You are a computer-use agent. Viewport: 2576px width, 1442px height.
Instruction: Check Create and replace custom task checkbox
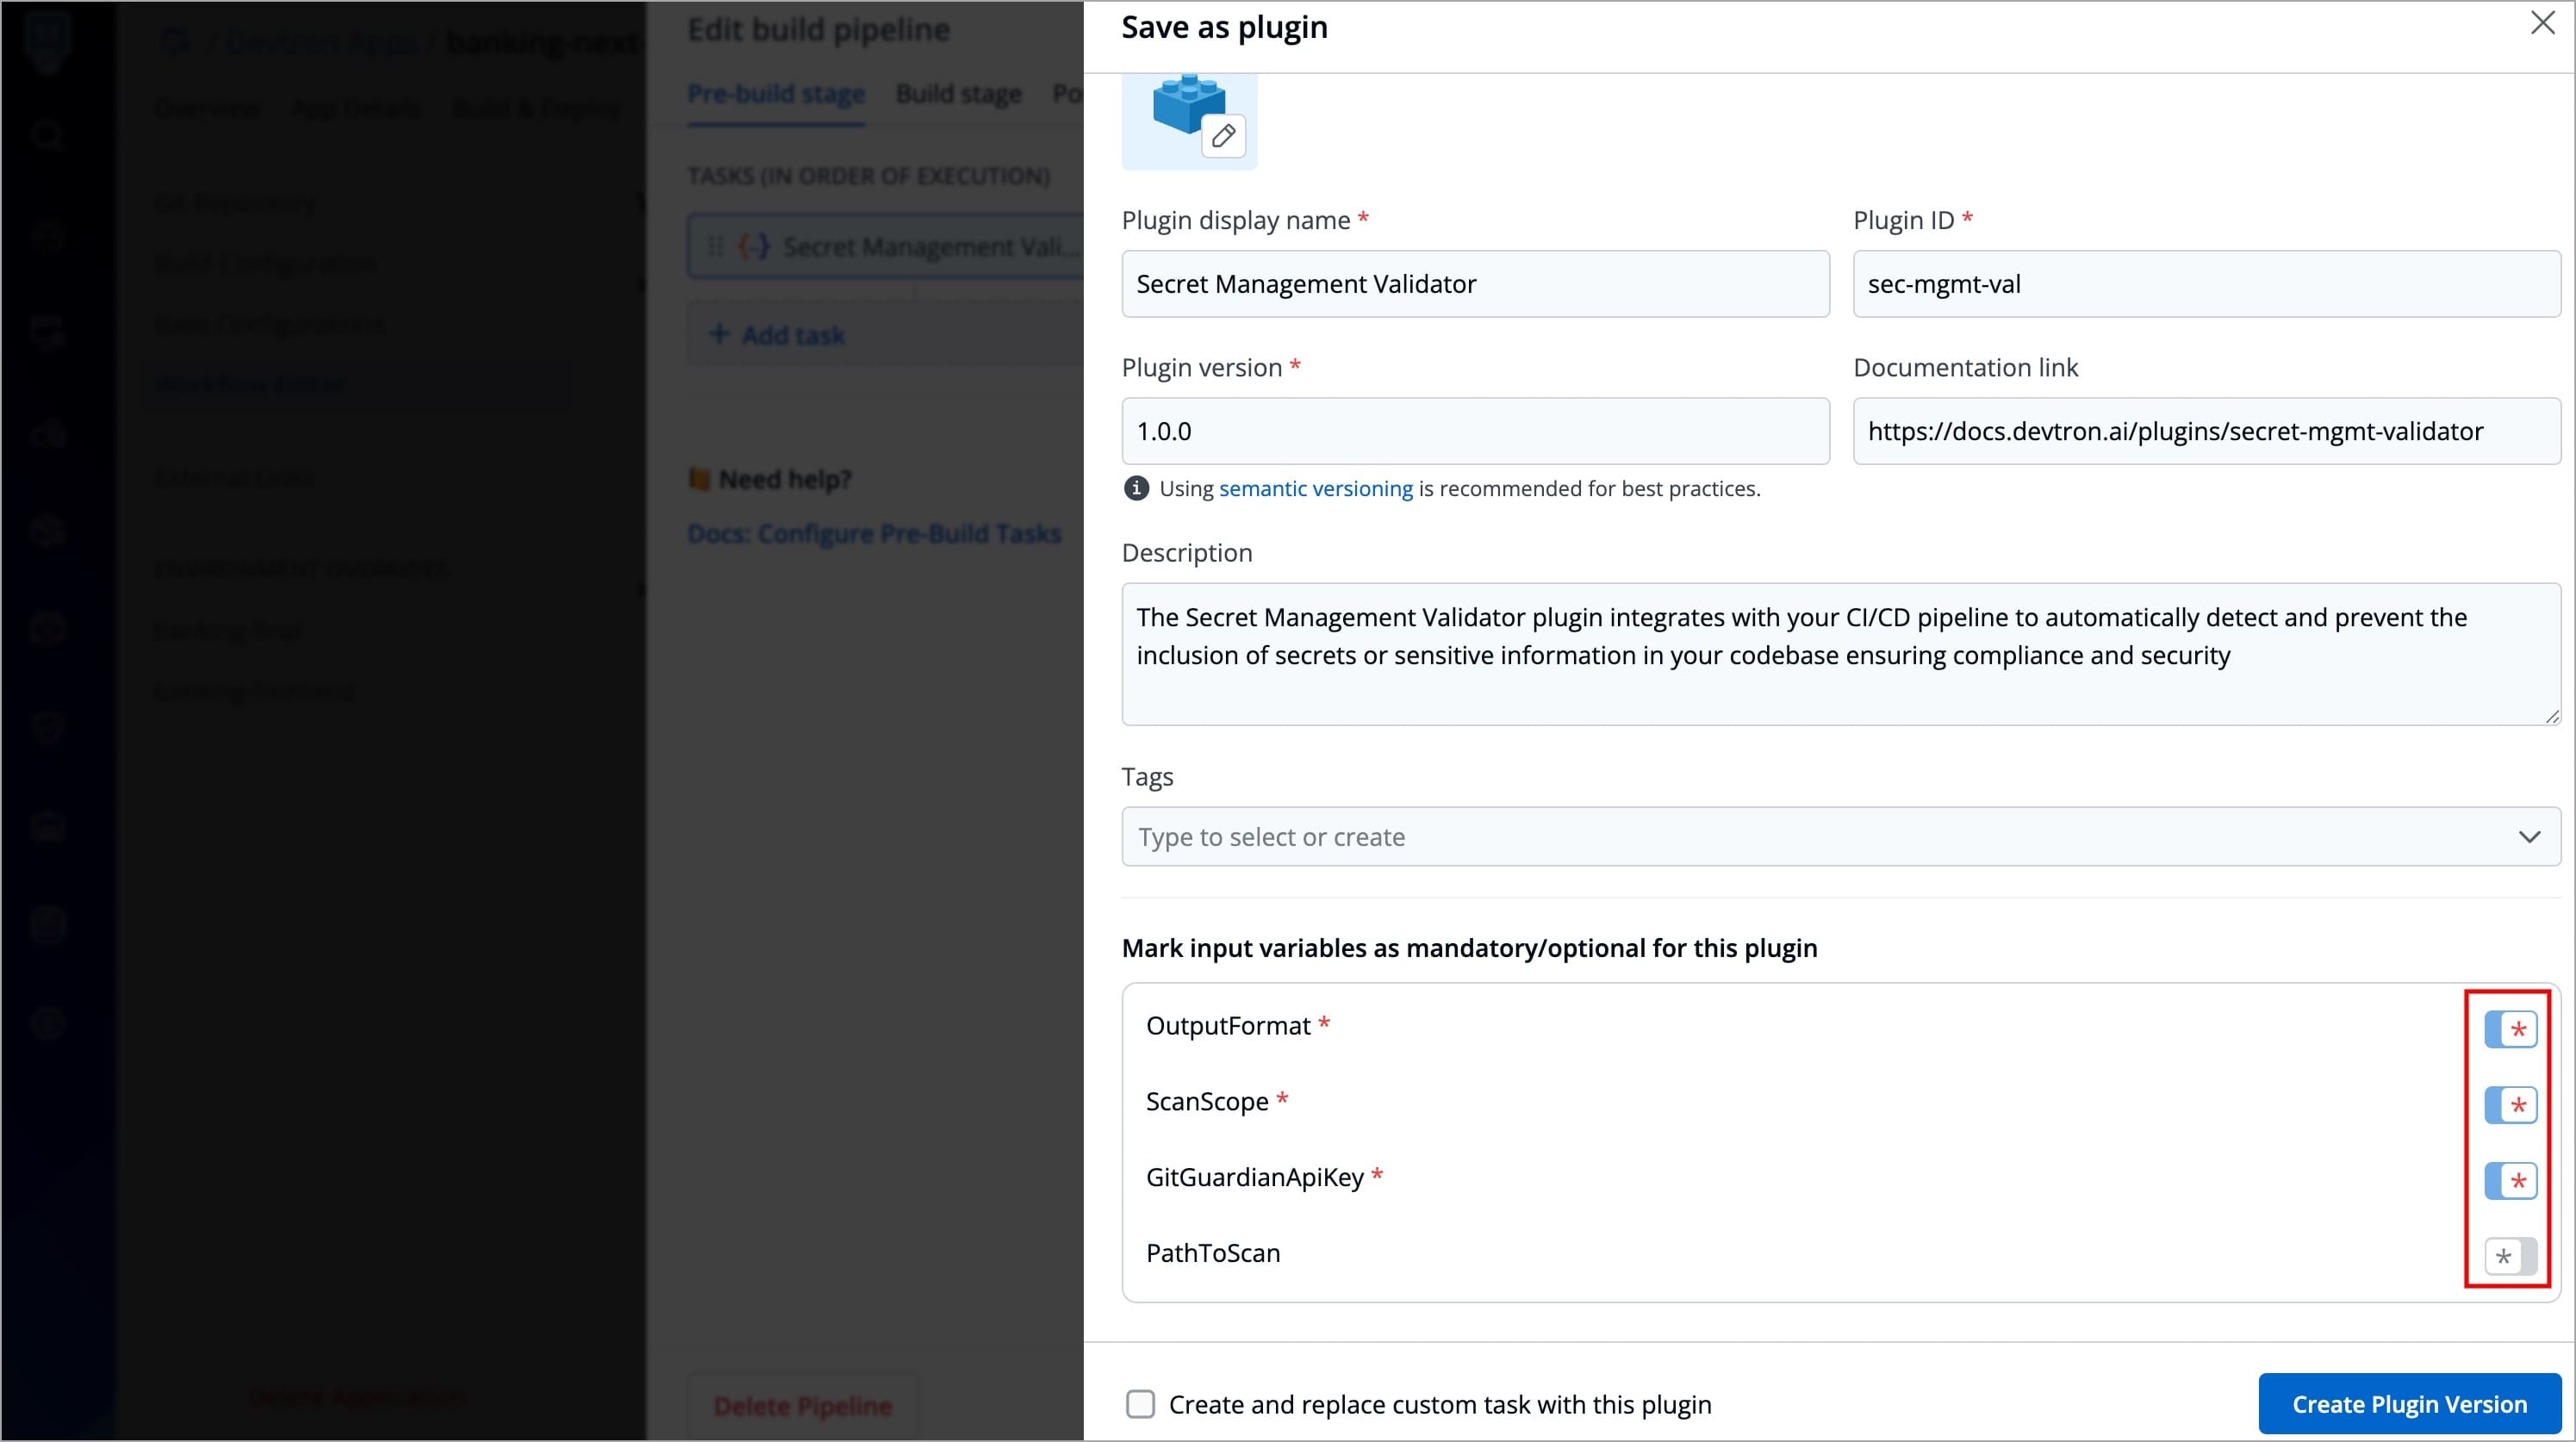tap(1140, 1404)
